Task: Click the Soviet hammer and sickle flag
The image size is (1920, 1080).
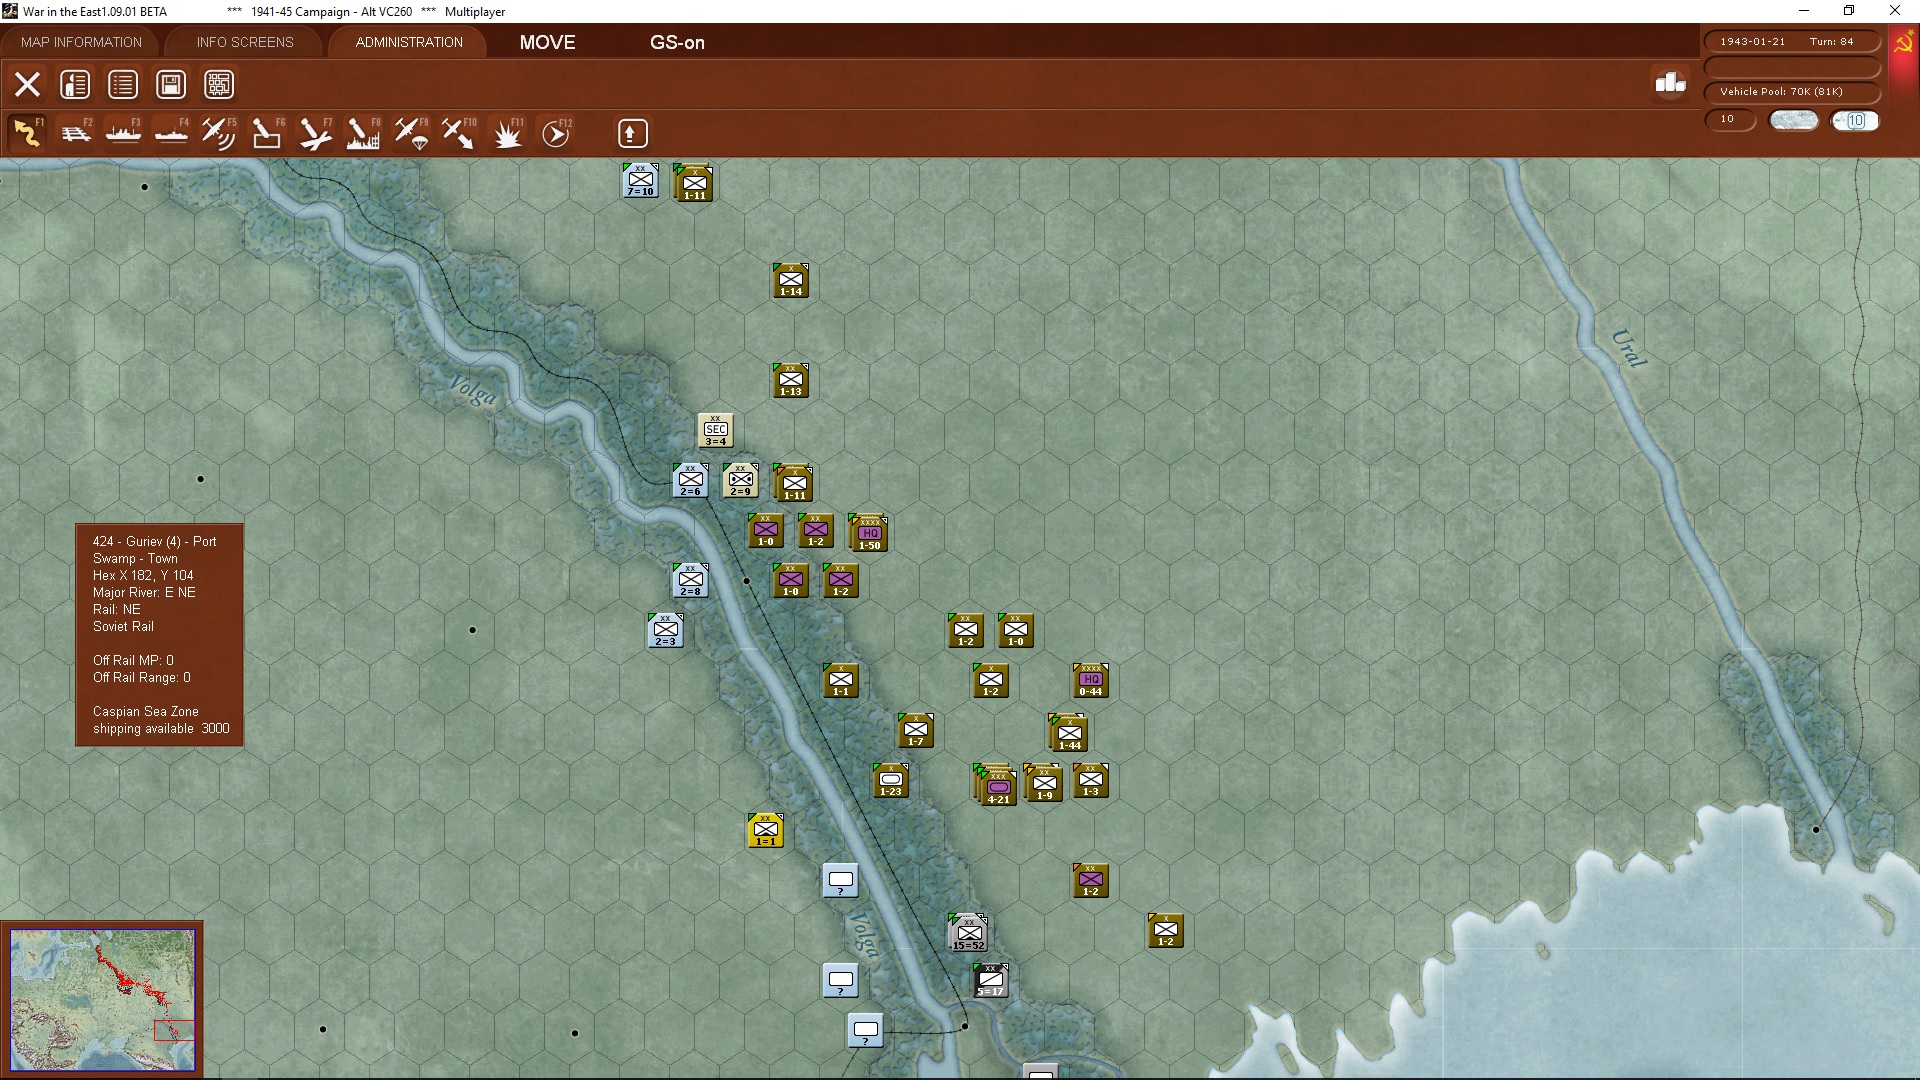Action: (x=1903, y=44)
